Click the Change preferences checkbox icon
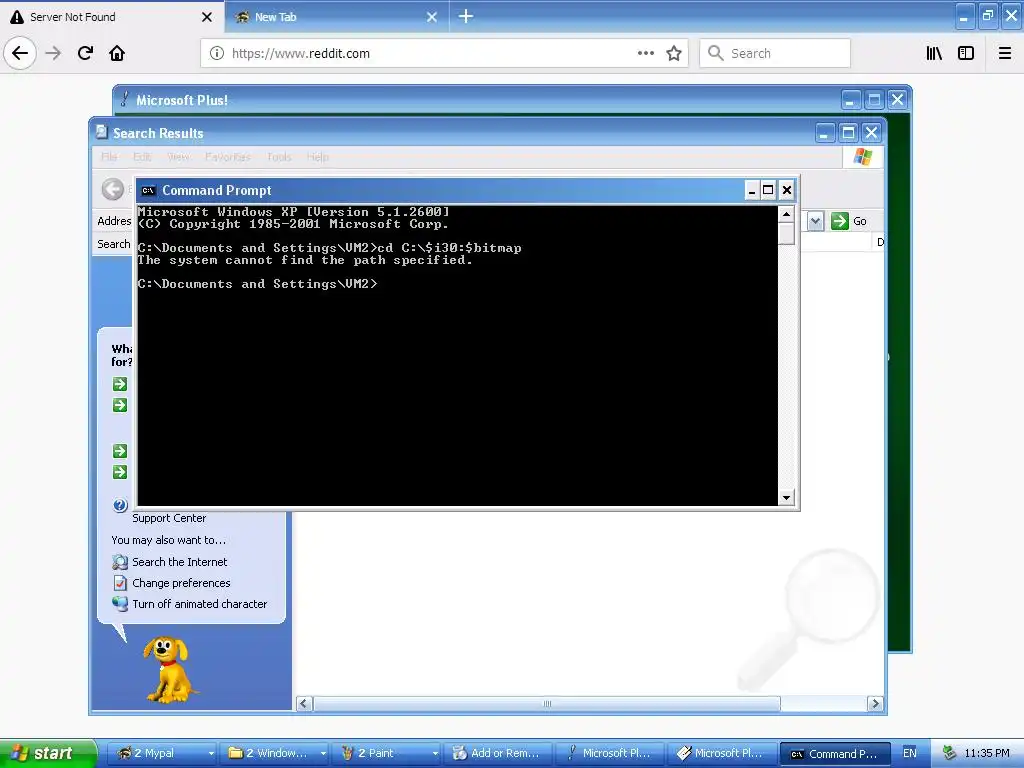The height and width of the screenshot is (768, 1024). tap(120, 583)
